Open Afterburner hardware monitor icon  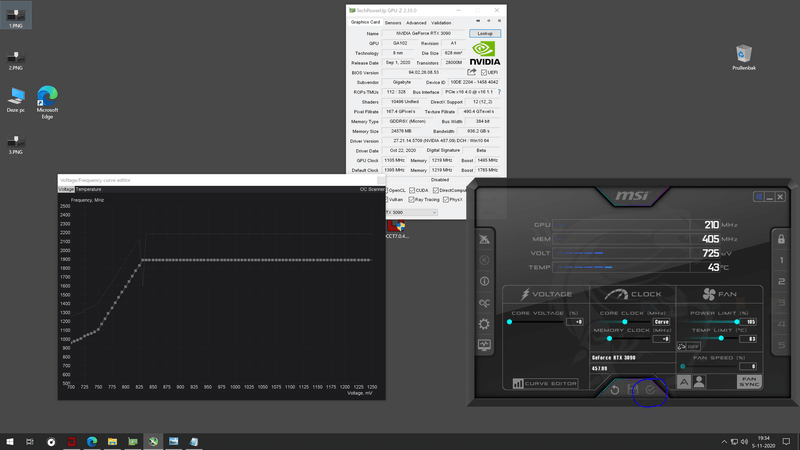pyautogui.click(x=484, y=345)
